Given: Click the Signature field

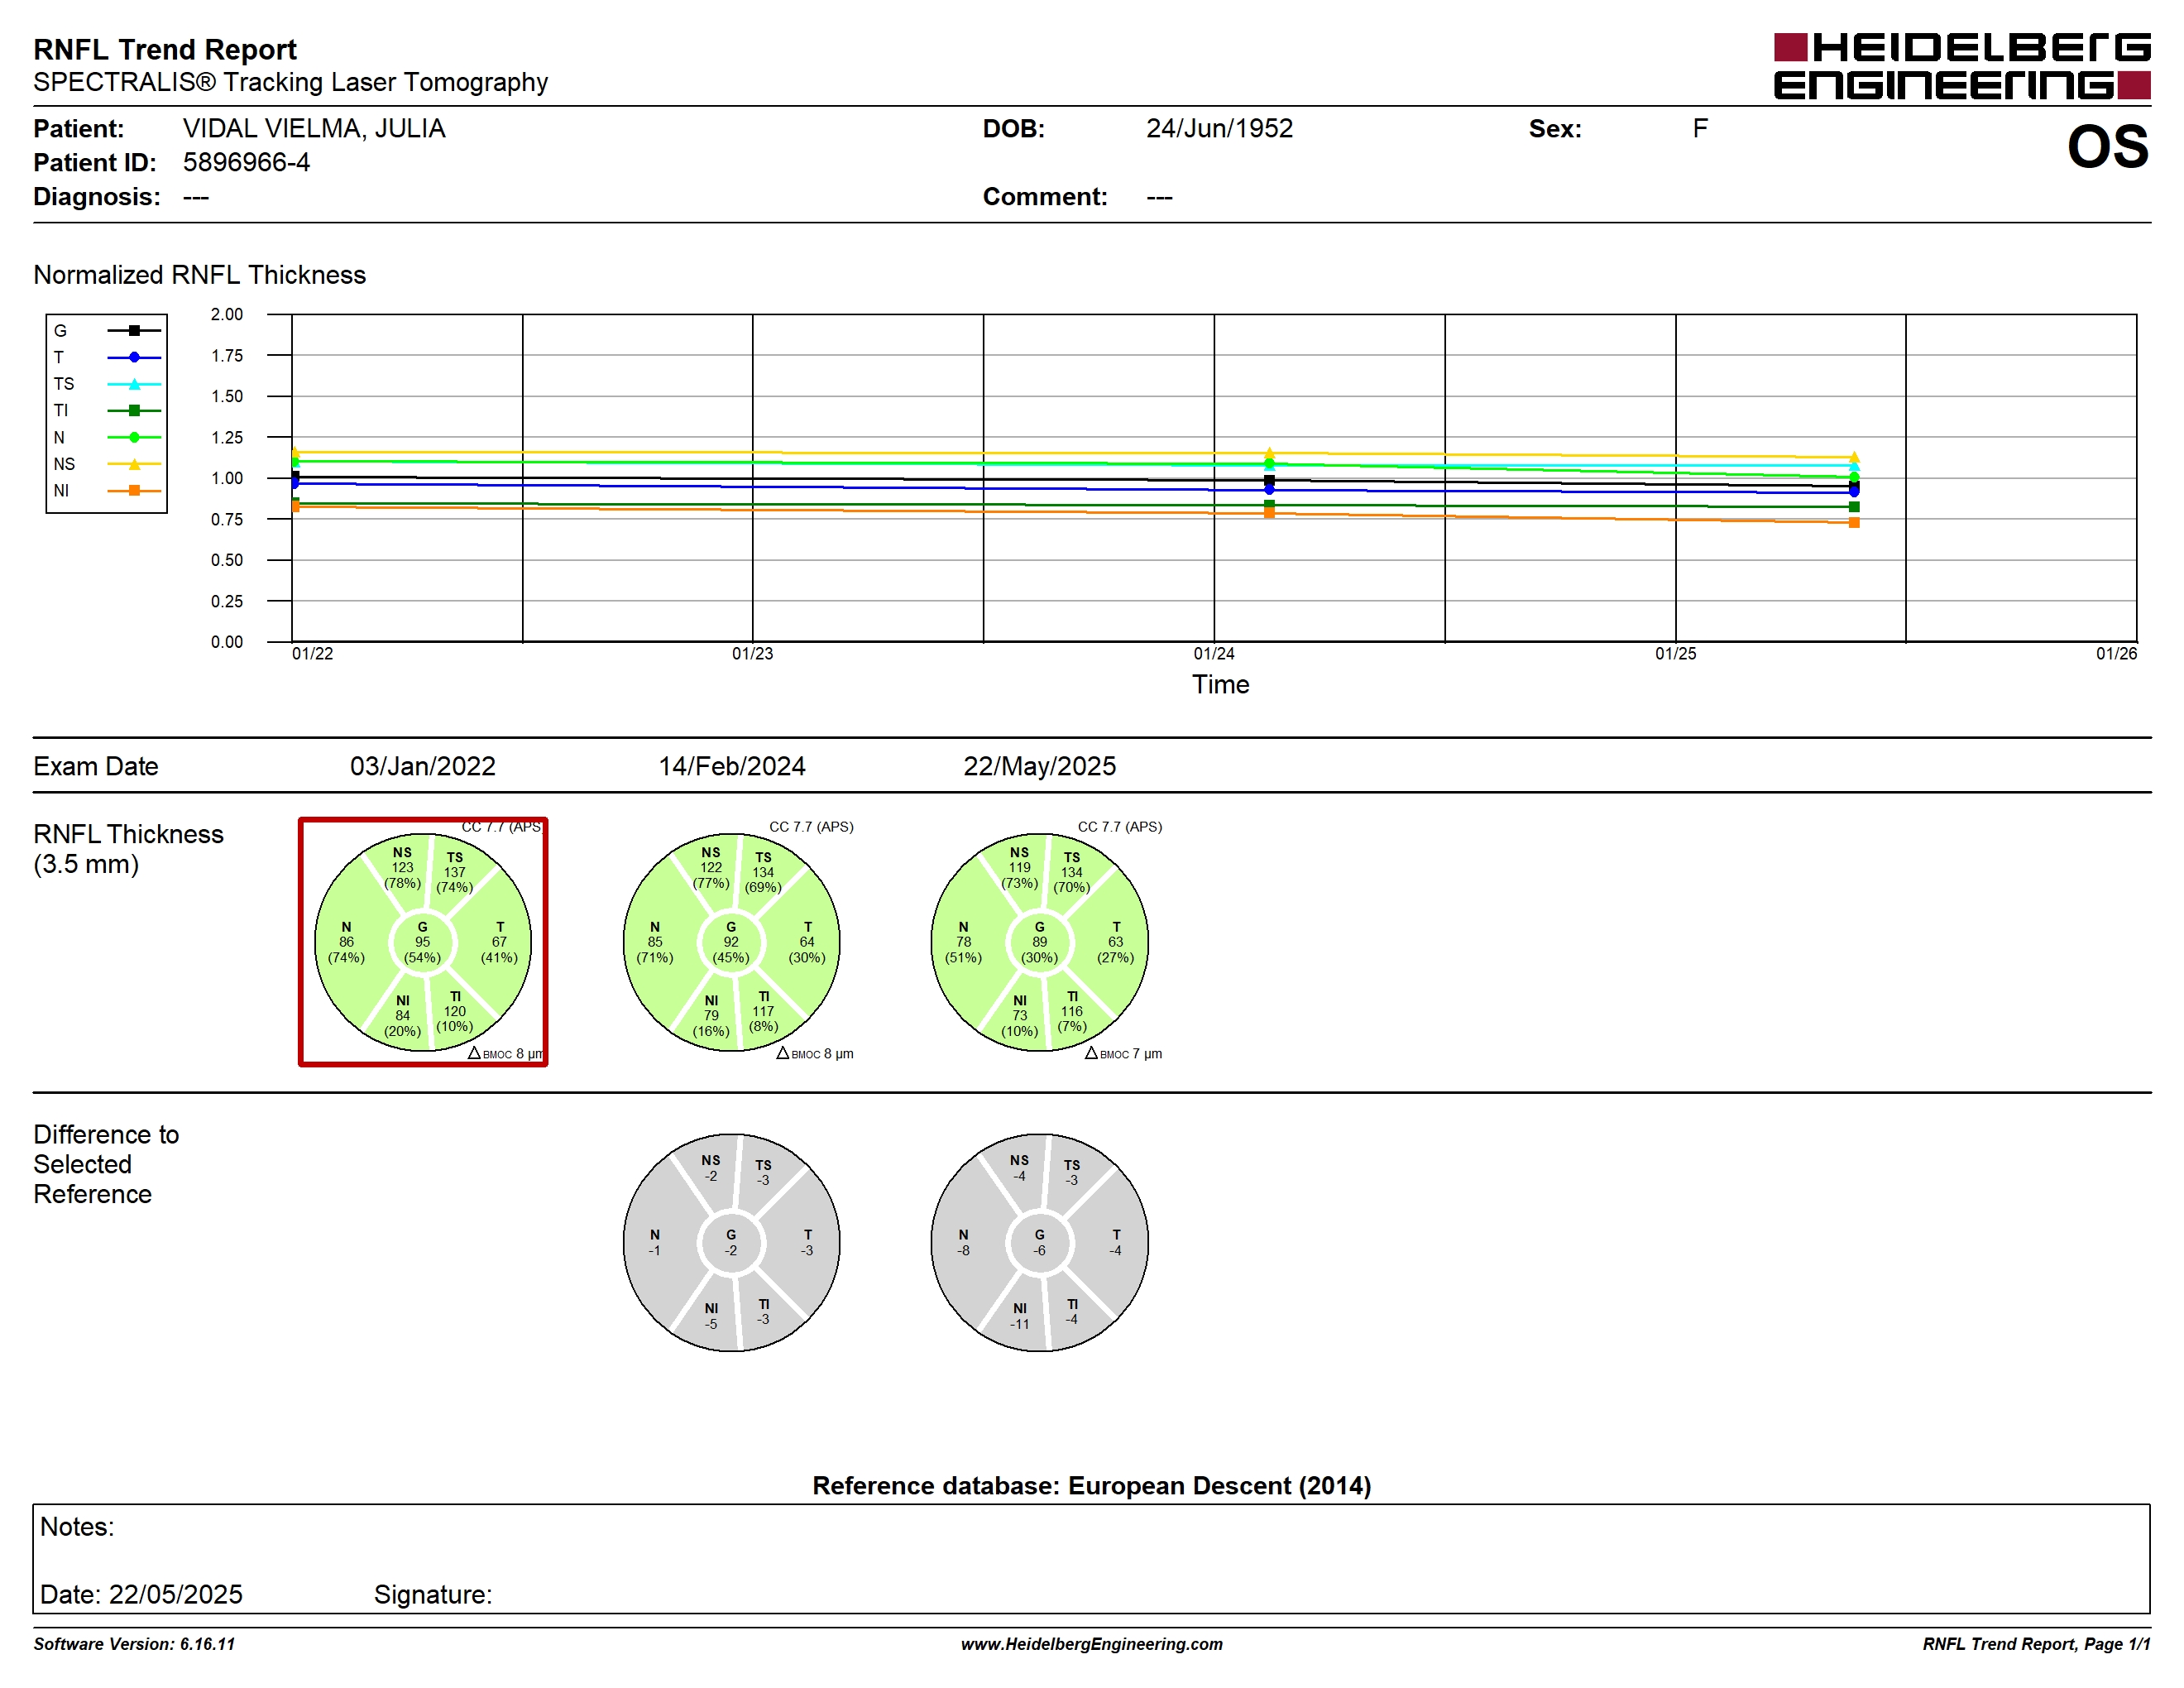Looking at the screenshot, I should point(433,1594).
